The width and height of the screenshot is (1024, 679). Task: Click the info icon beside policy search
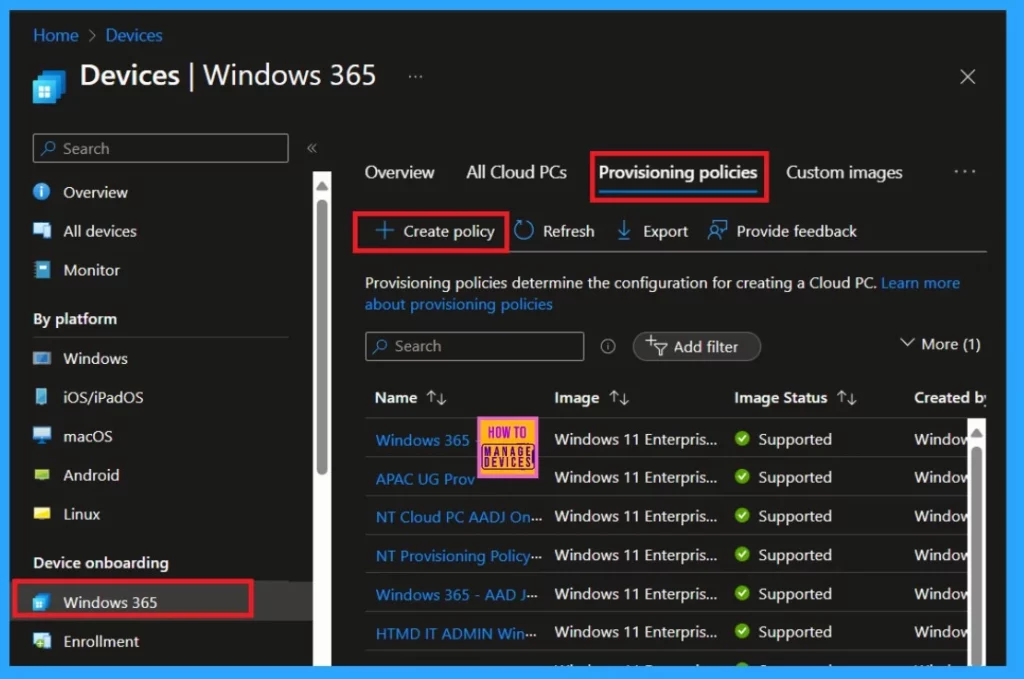point(607,346)
